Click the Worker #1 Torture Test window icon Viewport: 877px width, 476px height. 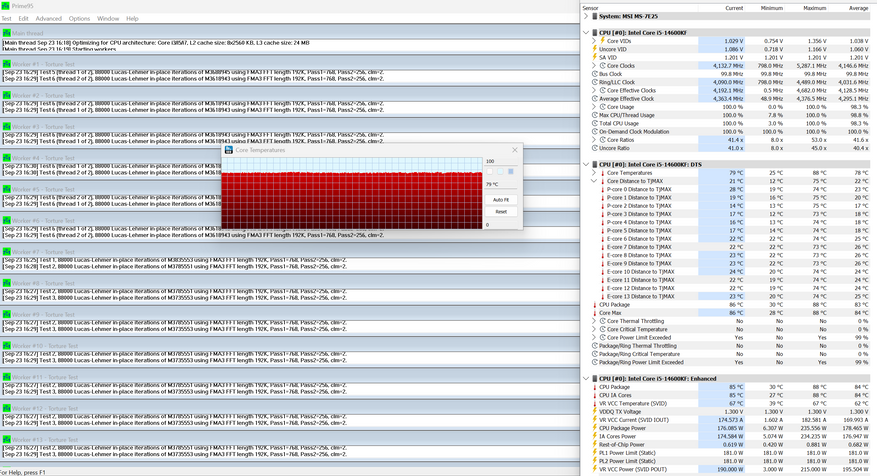[x=7, y=64]
